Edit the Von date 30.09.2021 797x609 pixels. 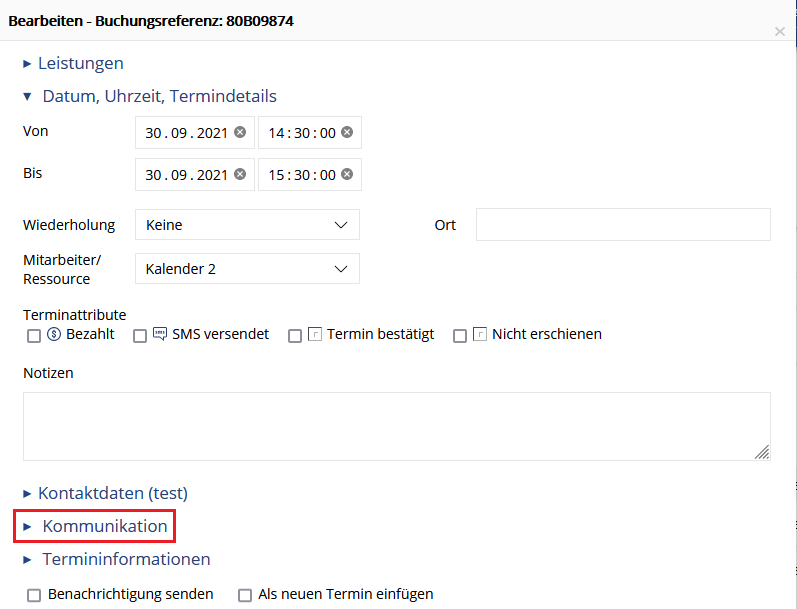pyautogui.click(x=186, y=133)
